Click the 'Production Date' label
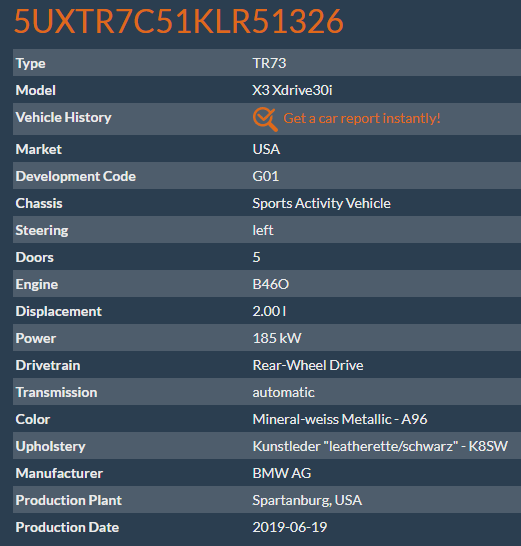The width and height of the screenshot is (521, 546). coord(67,527)
